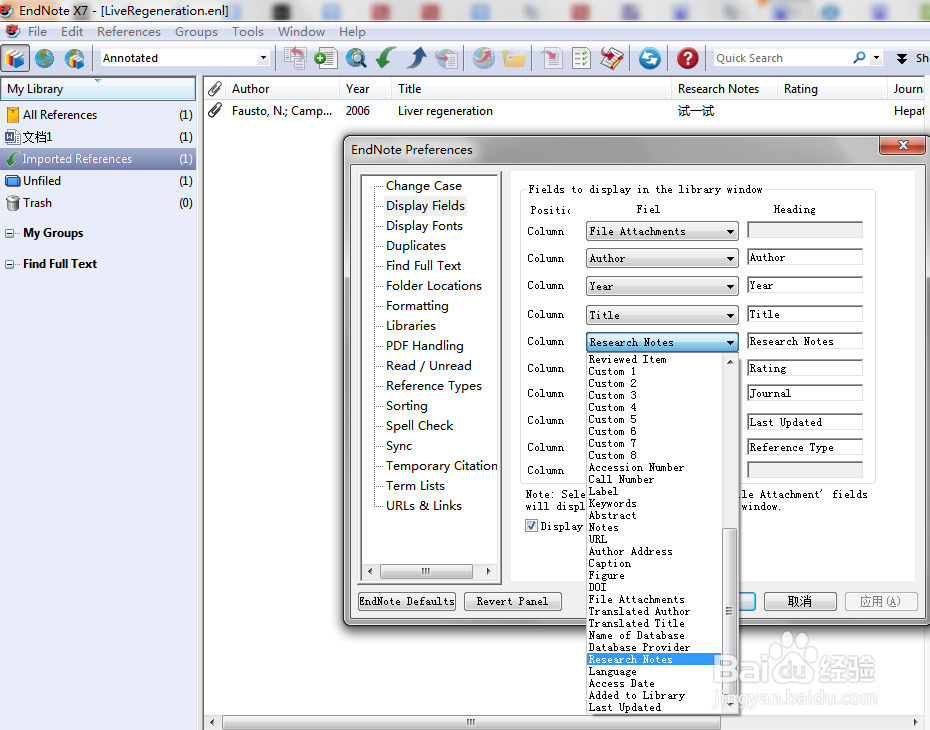
Task: Open the Groups menu
Action: (196, 31)
